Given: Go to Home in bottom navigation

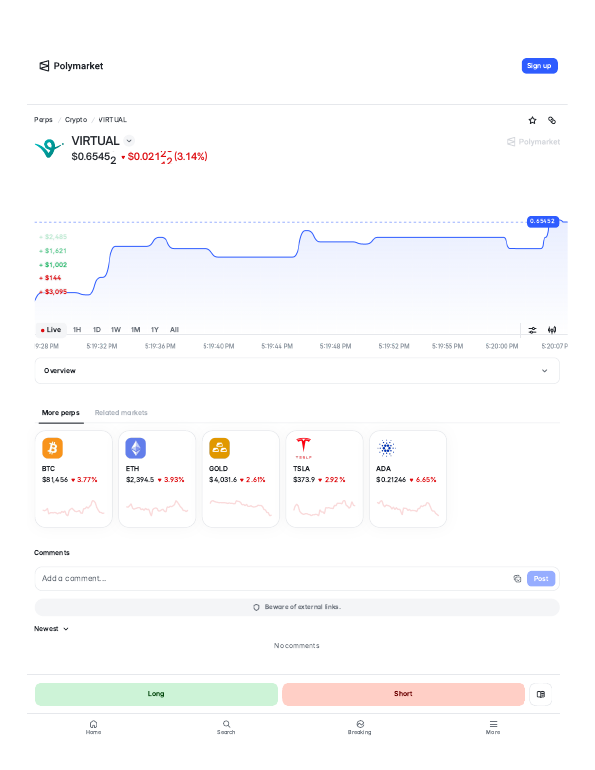Looking at the screenshot, I should (x=93, y=727).
